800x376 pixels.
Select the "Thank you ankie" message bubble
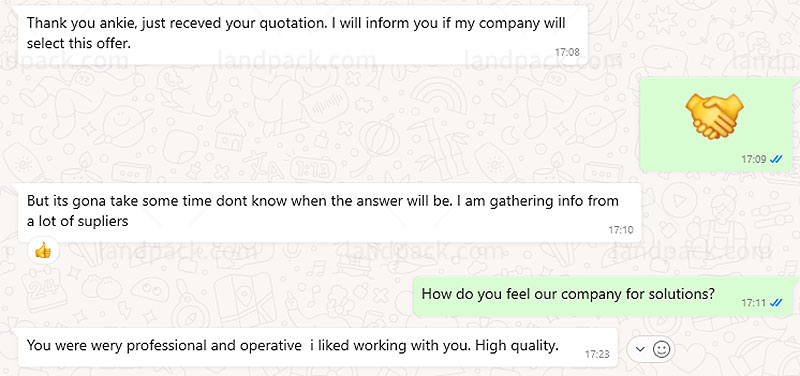[303, 36]
